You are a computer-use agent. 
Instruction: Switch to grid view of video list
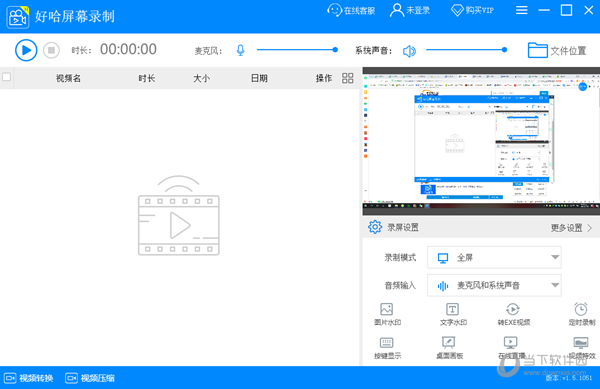click(347, 78)
